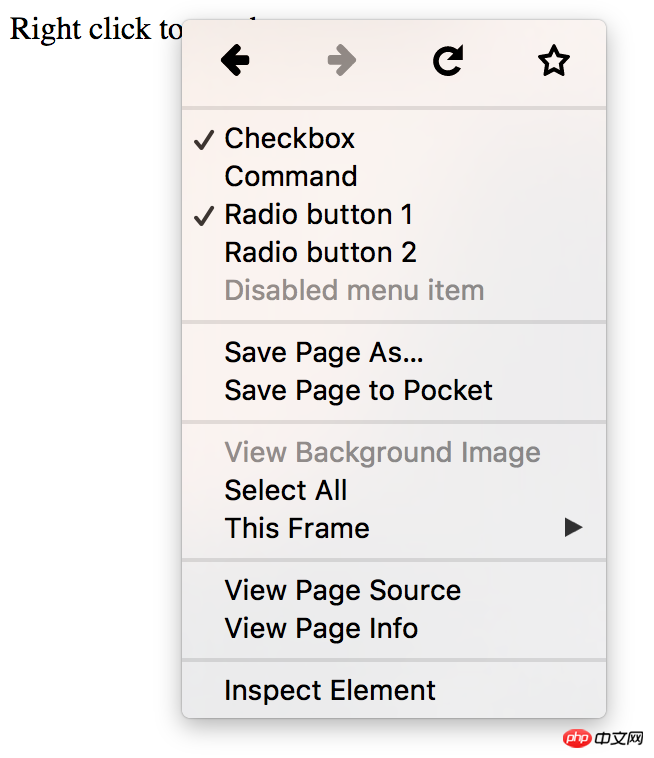Open the This Frame submenu

point(297,529)
